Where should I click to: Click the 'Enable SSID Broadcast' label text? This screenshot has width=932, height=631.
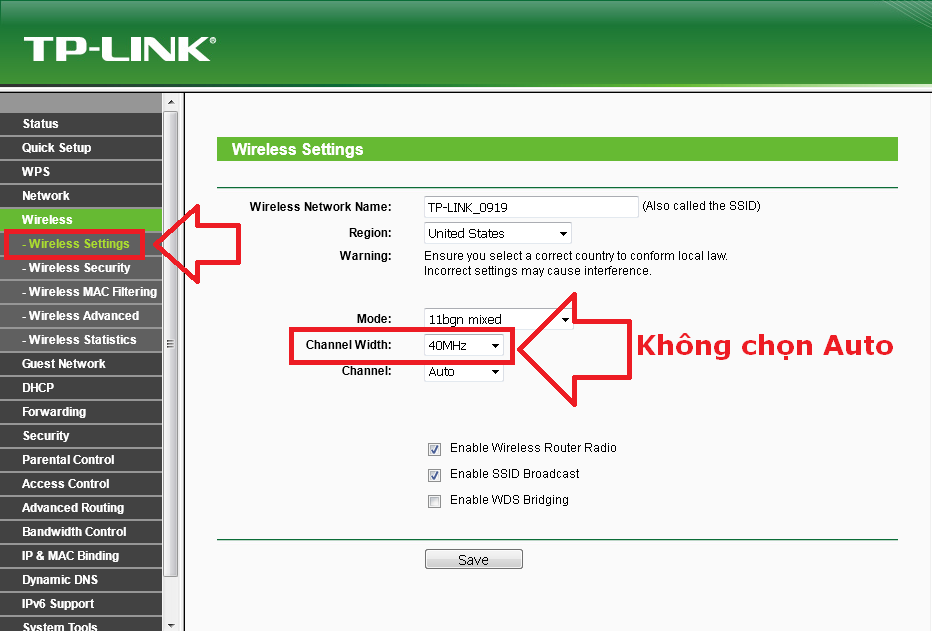coord(515,474)
